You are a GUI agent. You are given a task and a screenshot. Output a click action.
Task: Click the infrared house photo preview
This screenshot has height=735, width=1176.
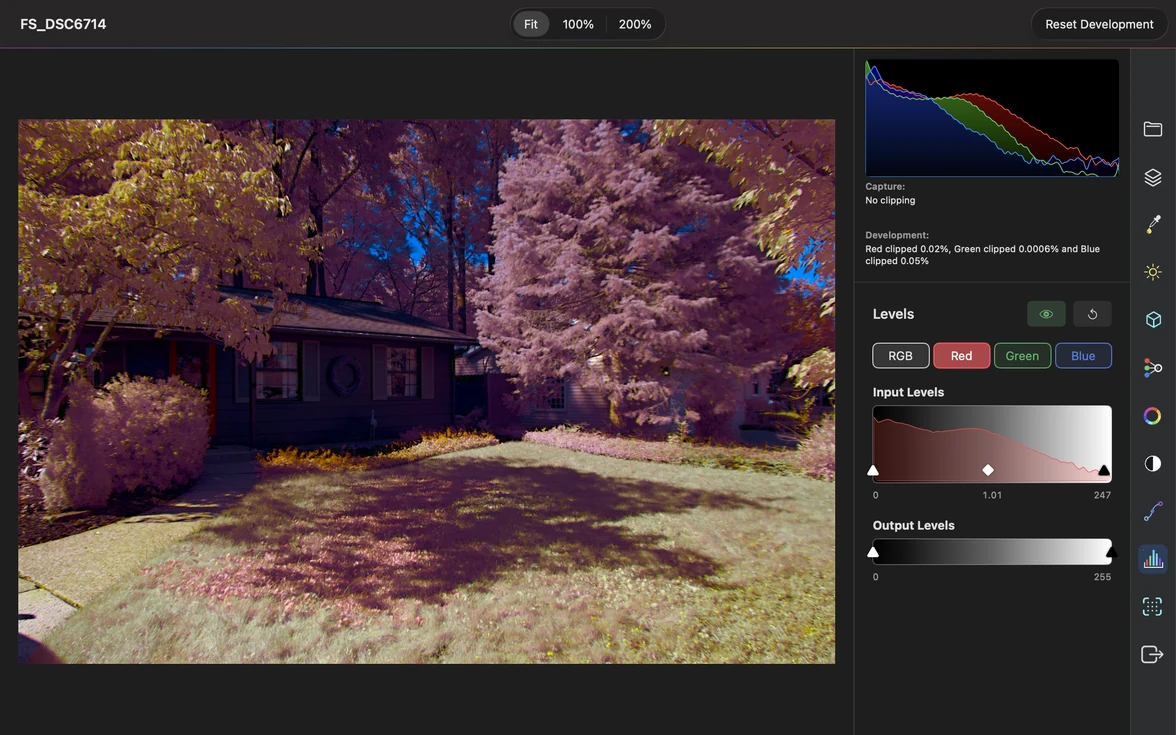coord(426,392)
